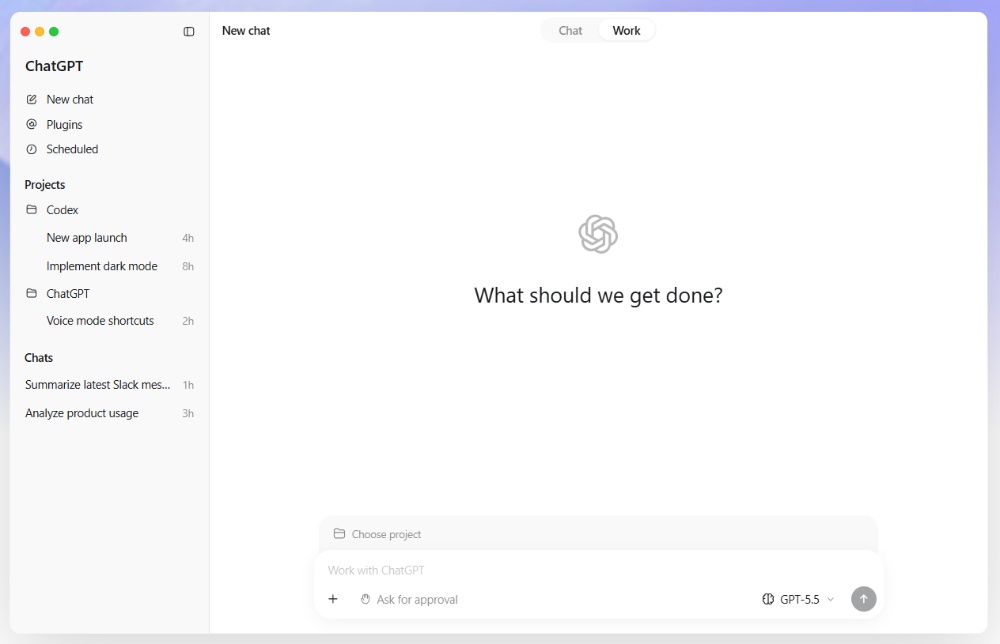Click the send arrow button

click(864, 599)
